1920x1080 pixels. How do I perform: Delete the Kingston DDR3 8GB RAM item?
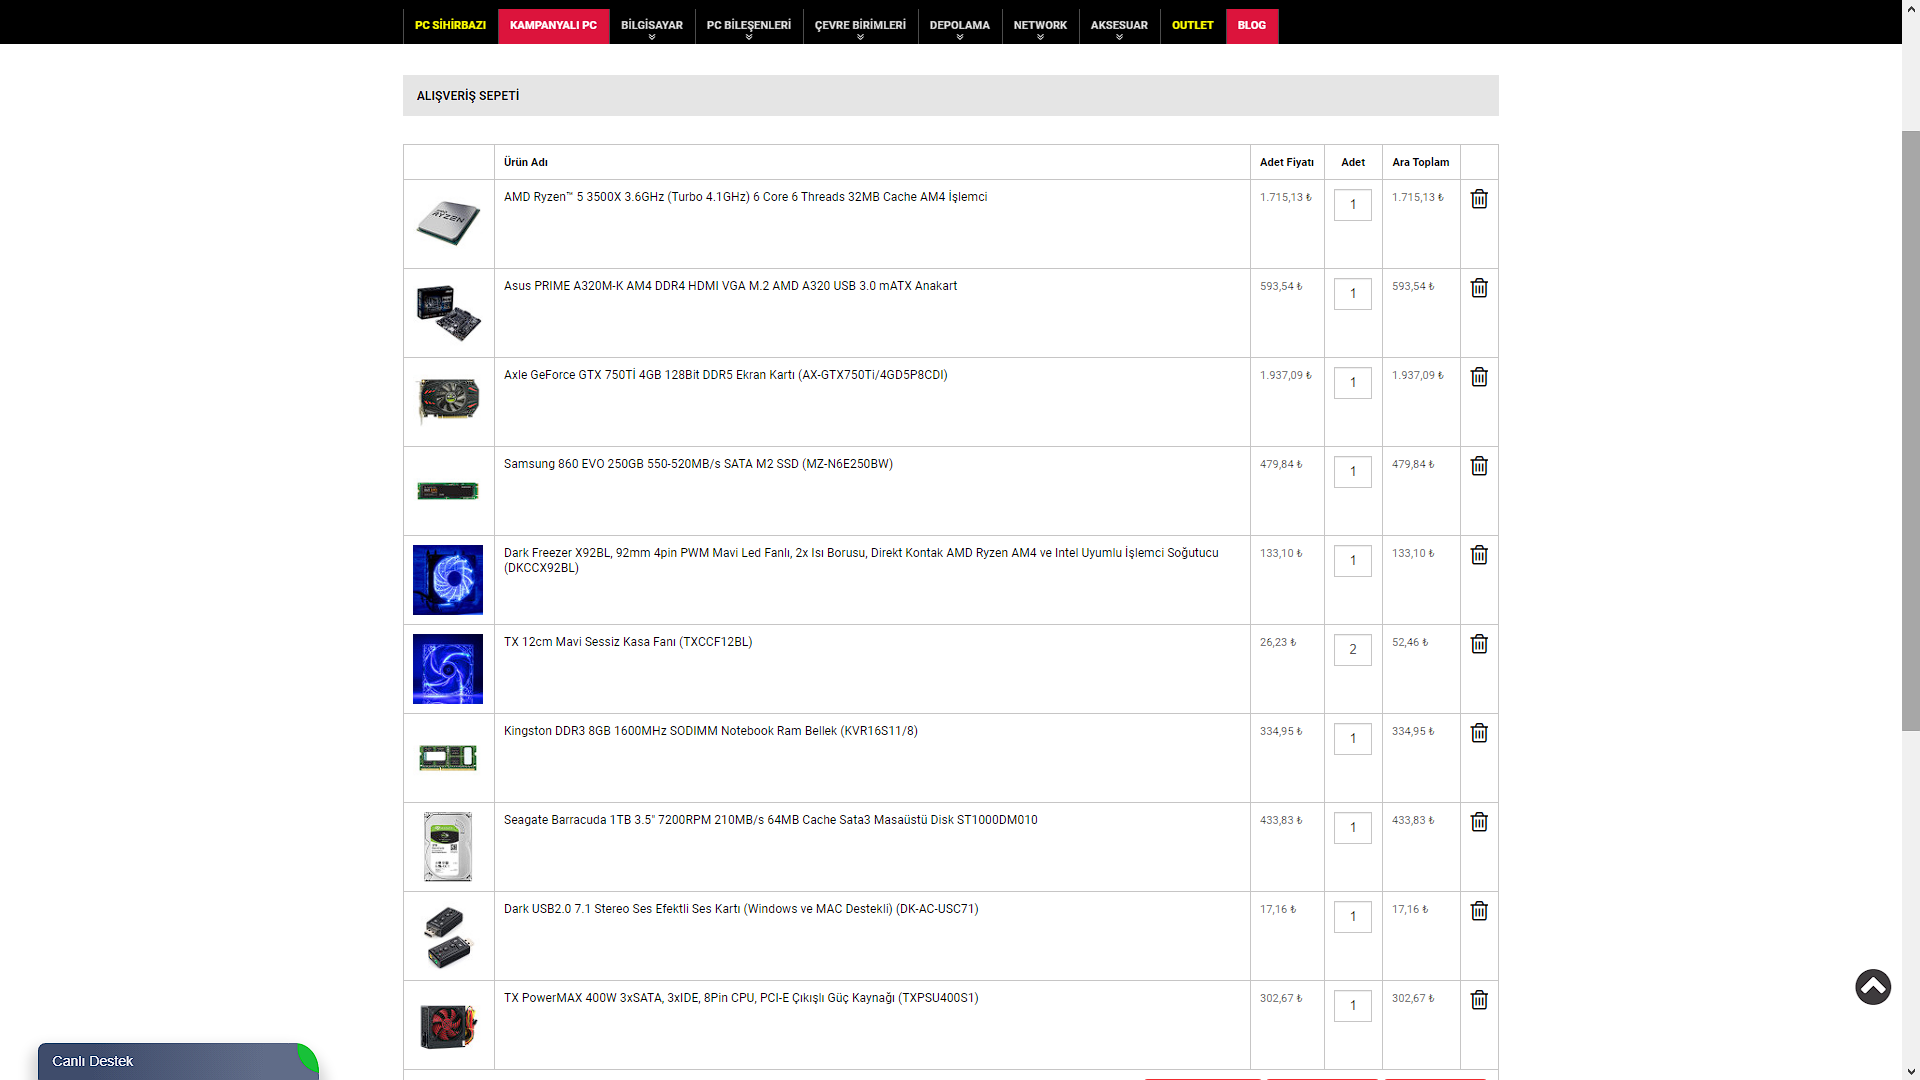pyautogui.click(x=1479, y=733)
